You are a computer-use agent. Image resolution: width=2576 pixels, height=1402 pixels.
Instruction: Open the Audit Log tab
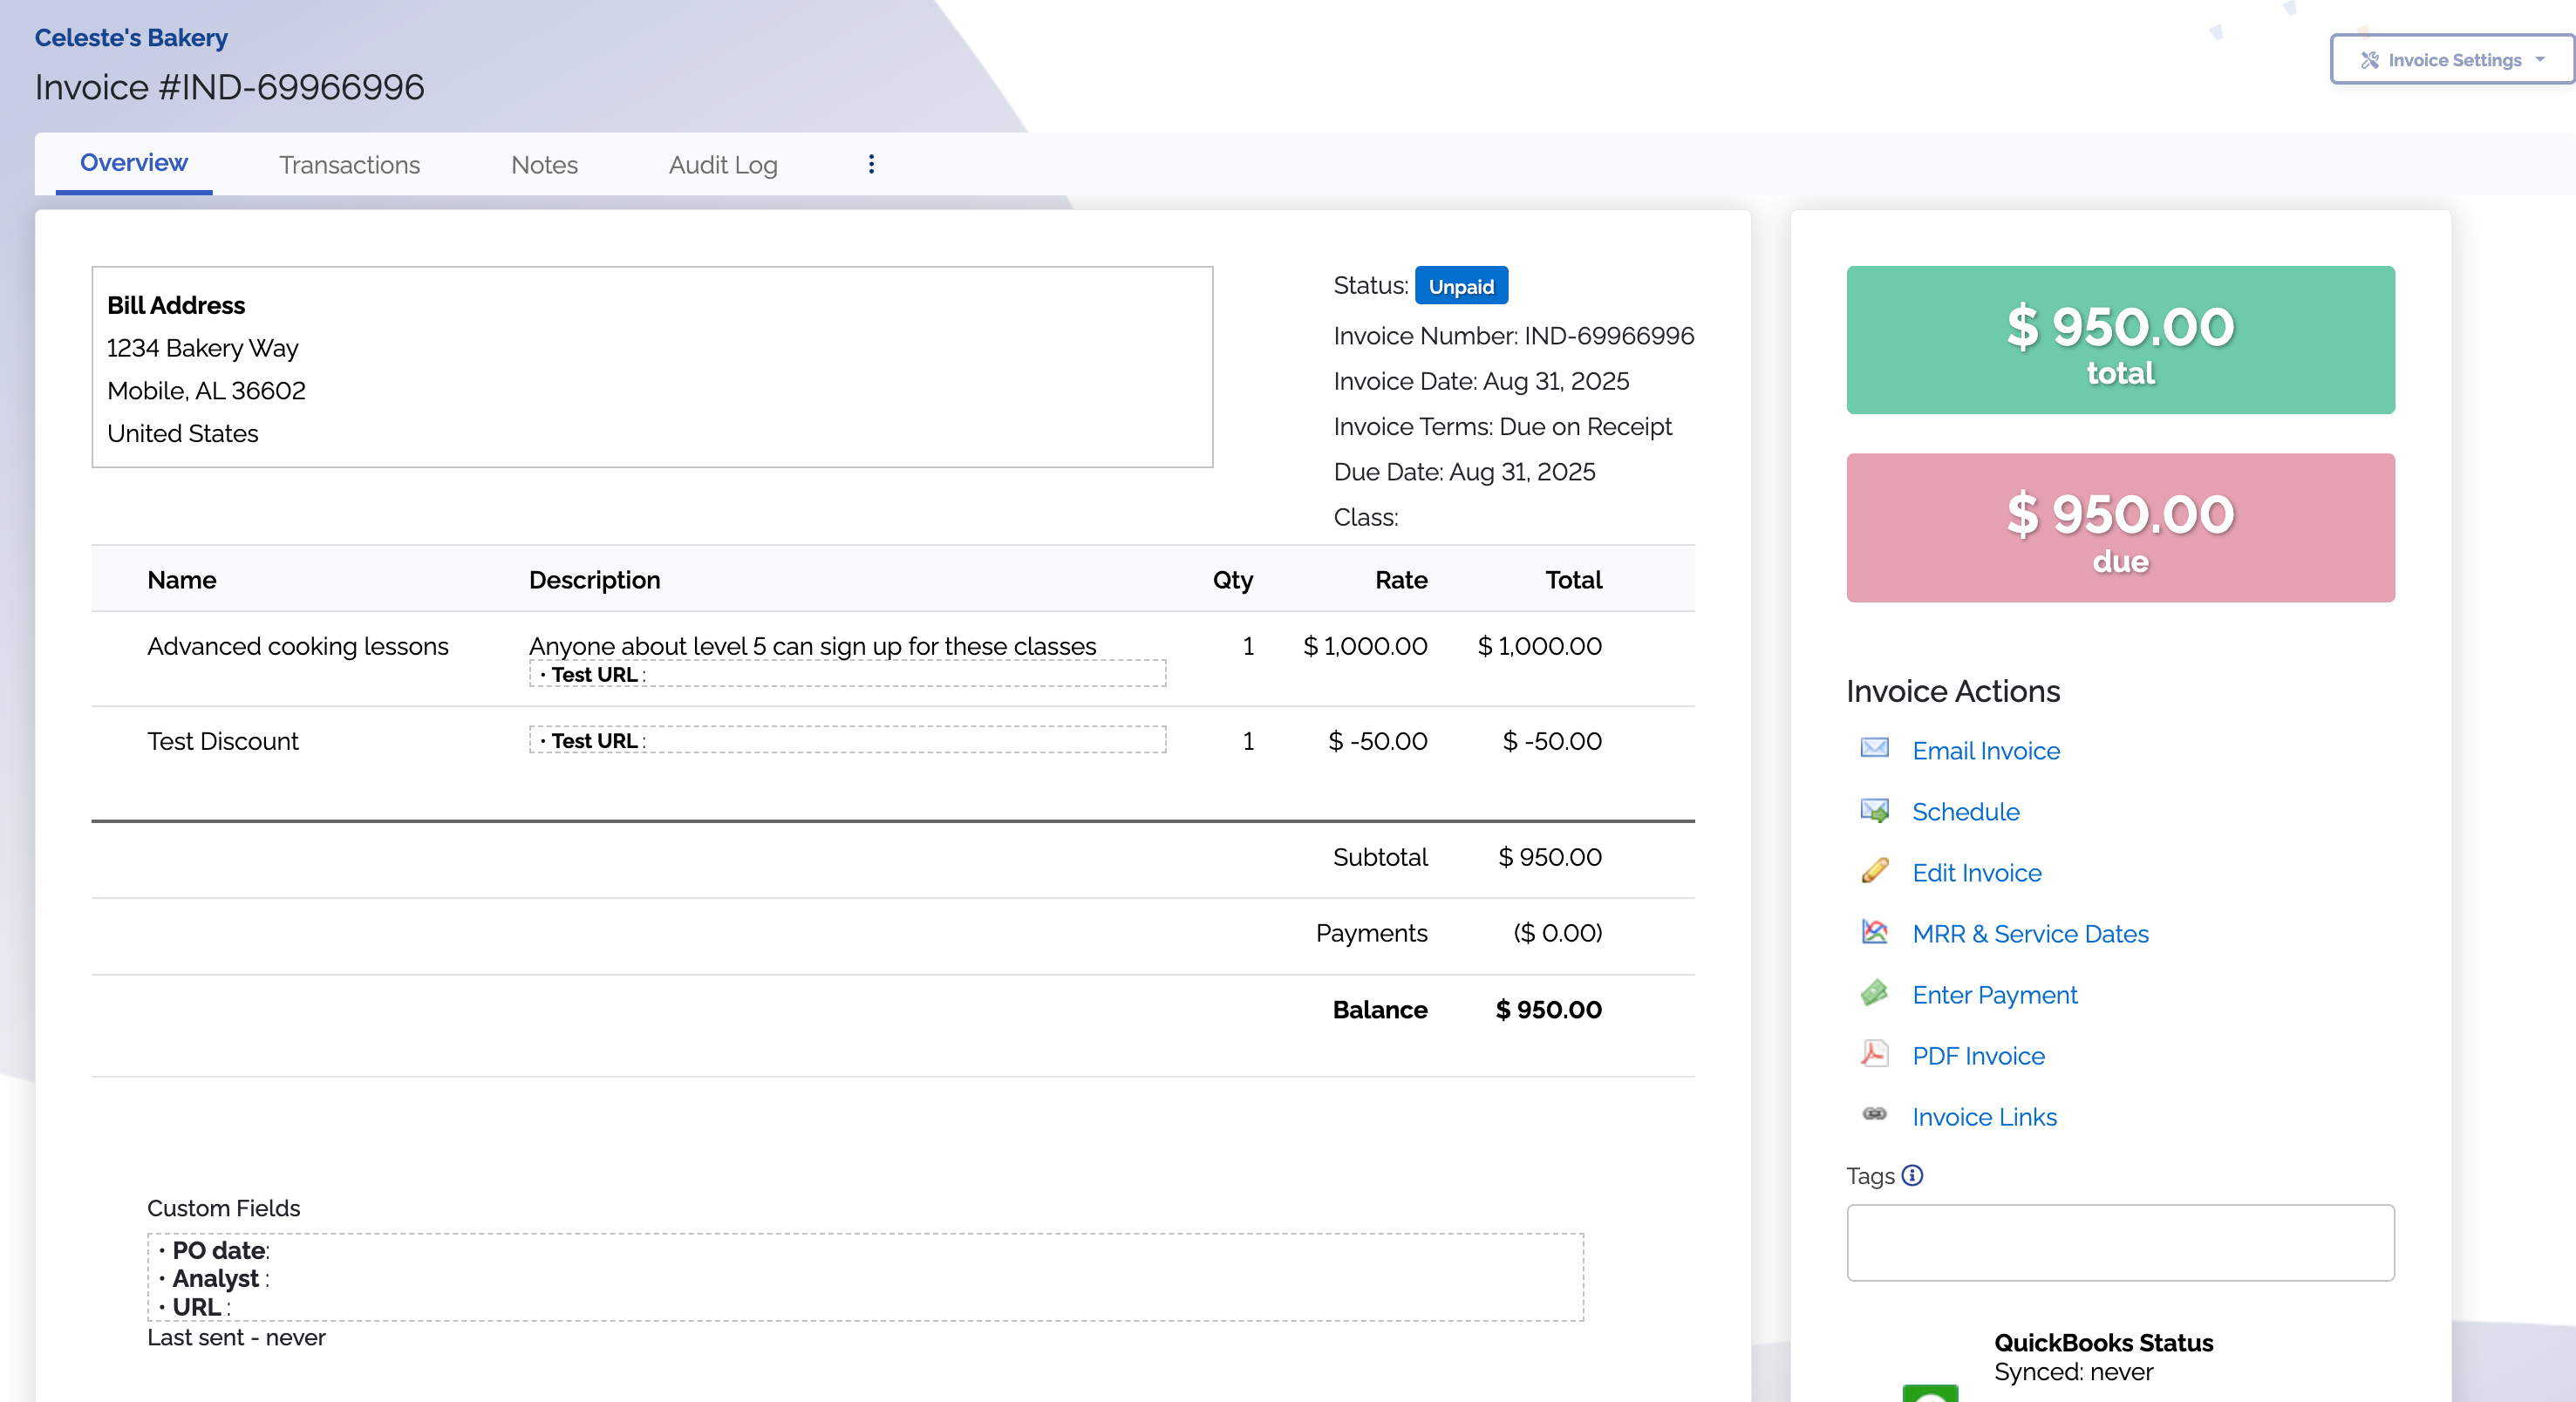point(722,165)
